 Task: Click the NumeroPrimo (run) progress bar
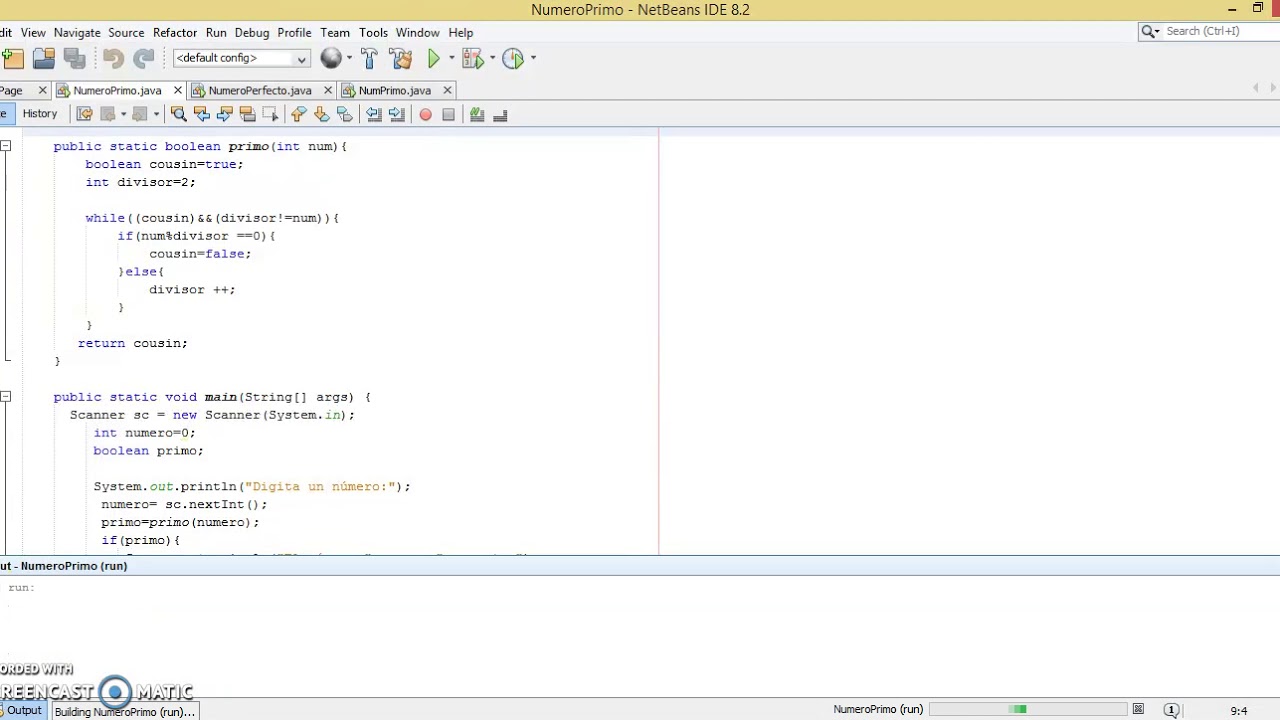point(1028,710)
